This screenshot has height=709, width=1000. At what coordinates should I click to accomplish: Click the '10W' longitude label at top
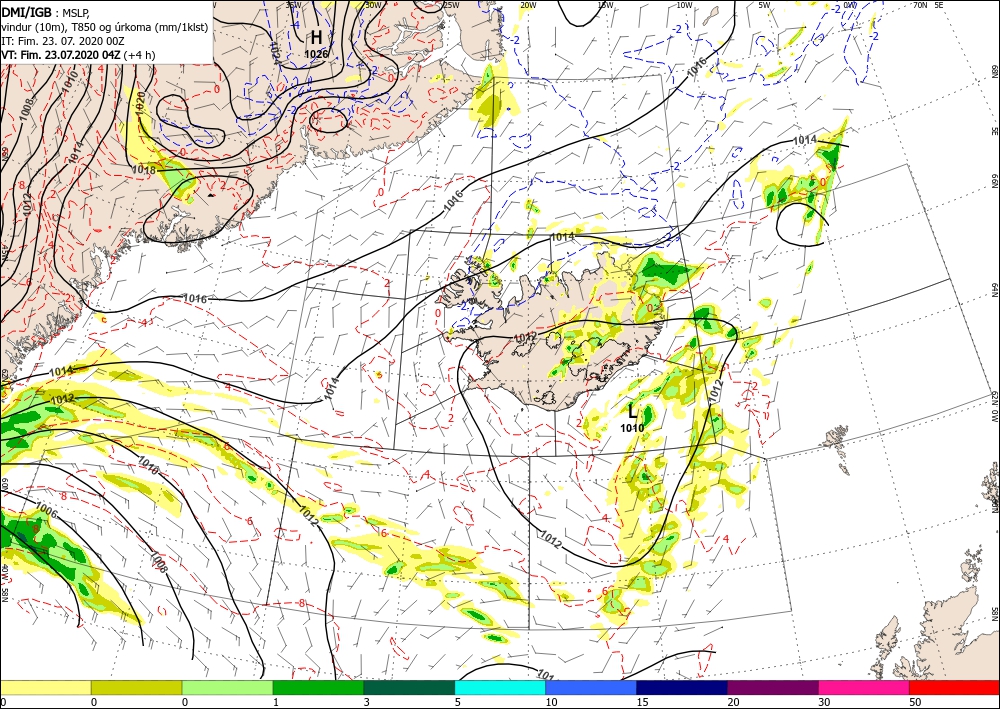[x=684, y=5]
